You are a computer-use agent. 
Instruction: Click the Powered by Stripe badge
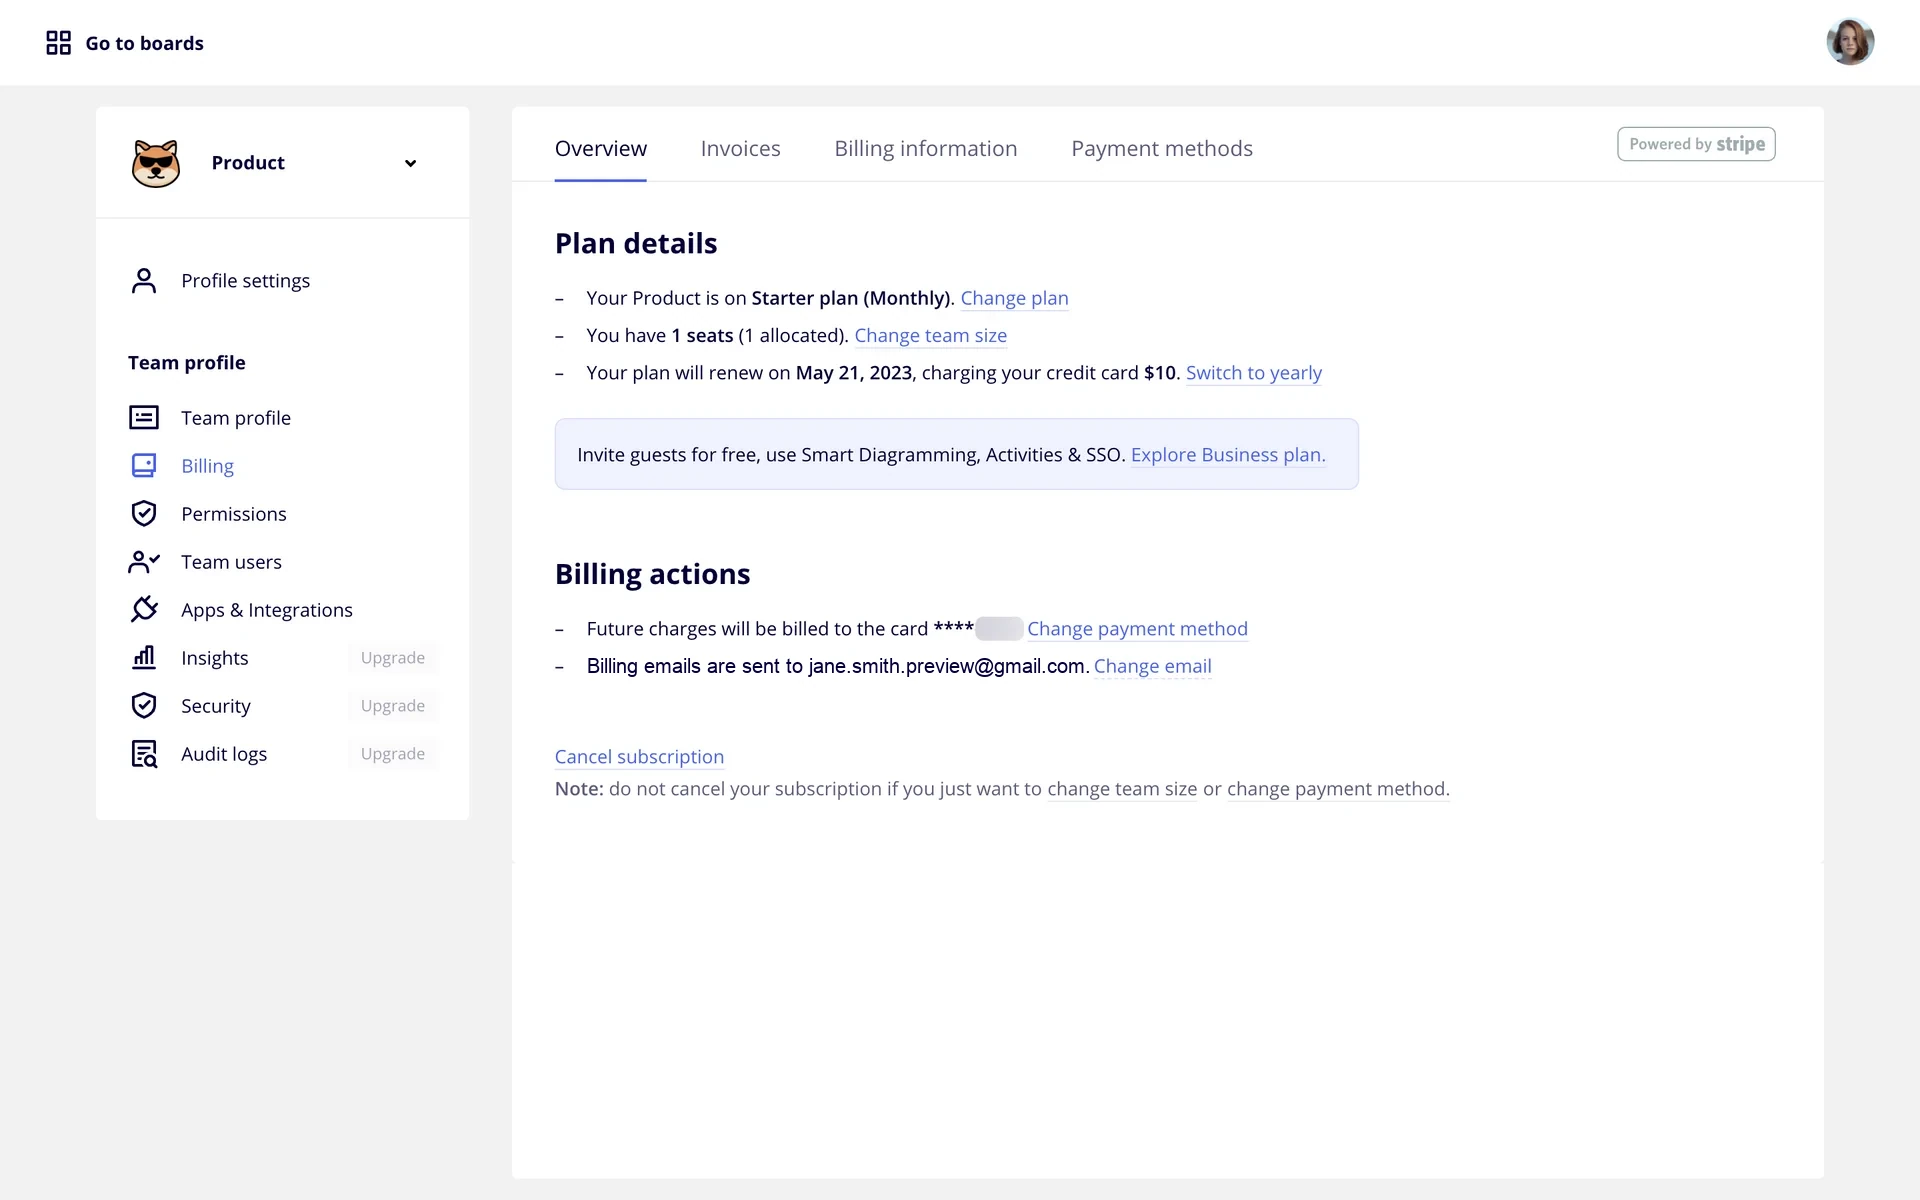coord(1696,144)
